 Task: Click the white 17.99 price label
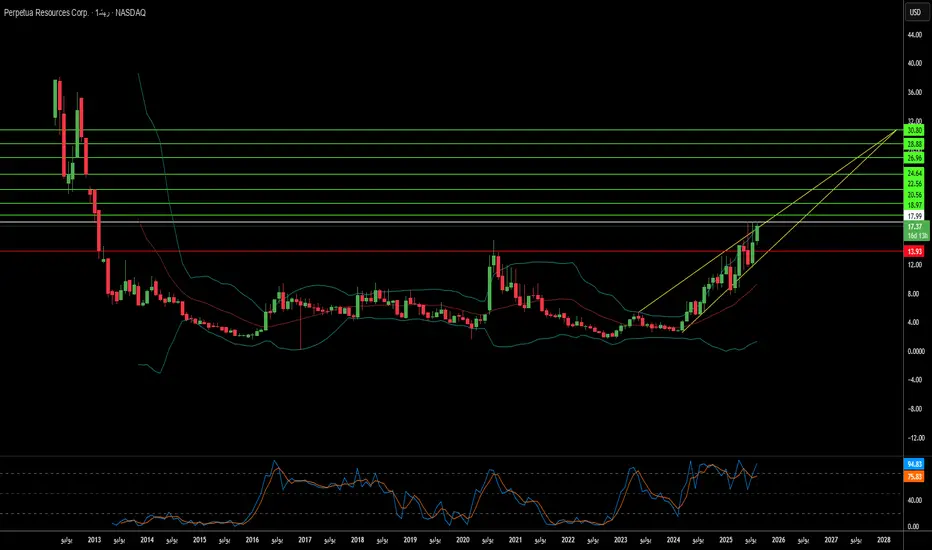coord(914,216)
